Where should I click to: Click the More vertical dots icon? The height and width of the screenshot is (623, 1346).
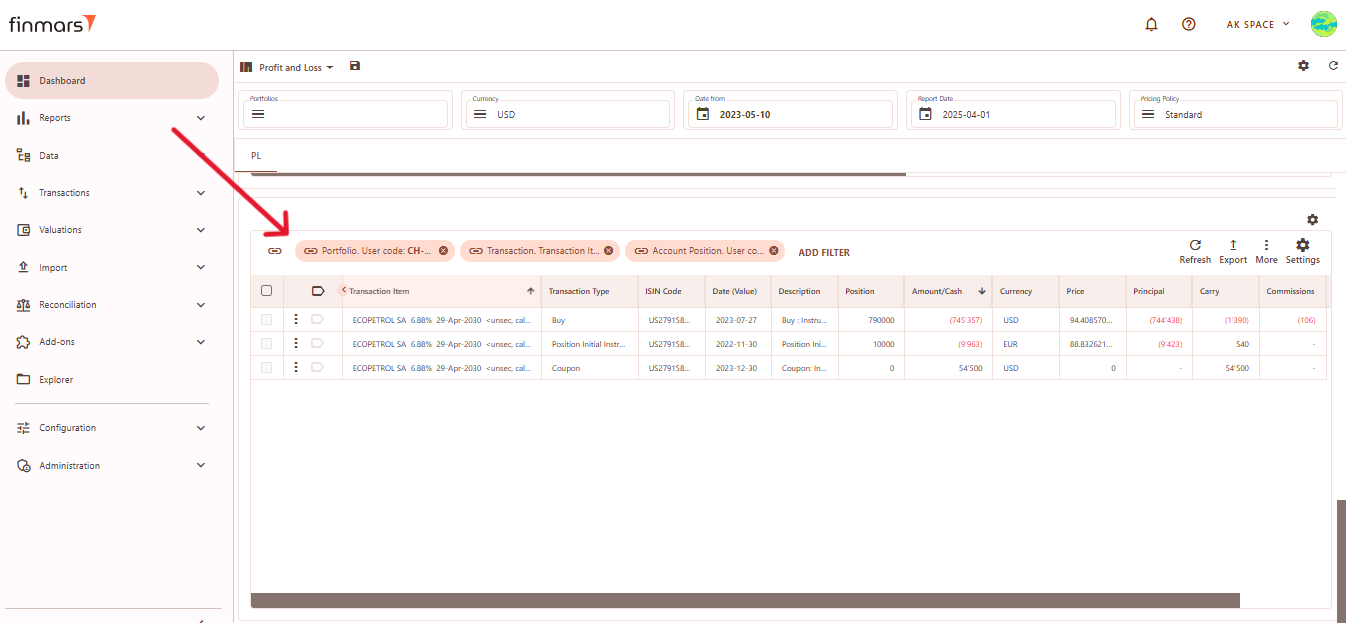coord(1266,245)
